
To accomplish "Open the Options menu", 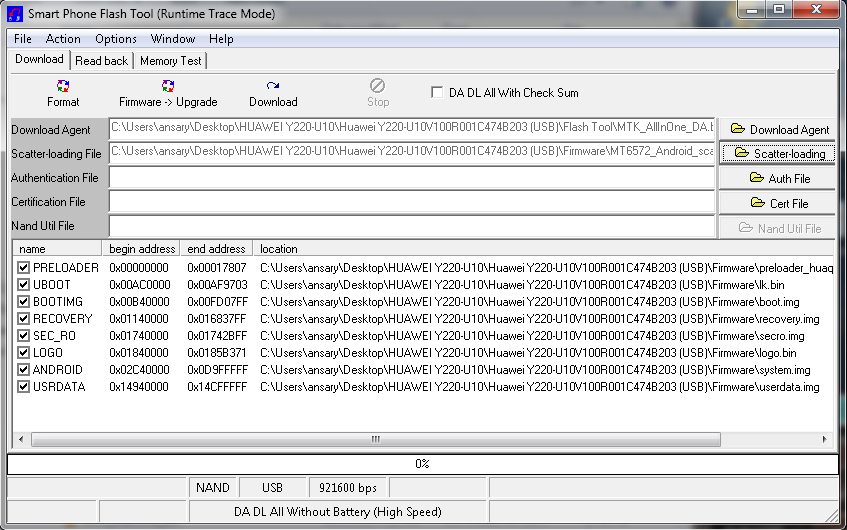I will pyautogui.click(x=116, y=39).
